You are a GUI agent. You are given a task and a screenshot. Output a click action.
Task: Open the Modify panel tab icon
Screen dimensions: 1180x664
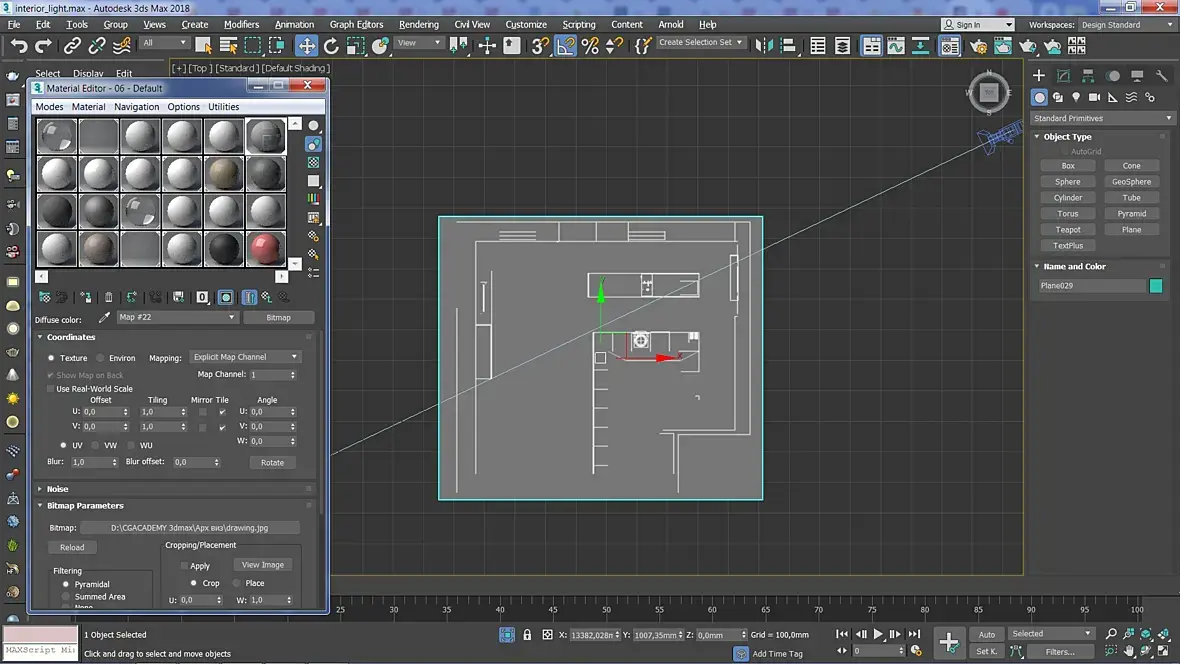click(1063, 76)
